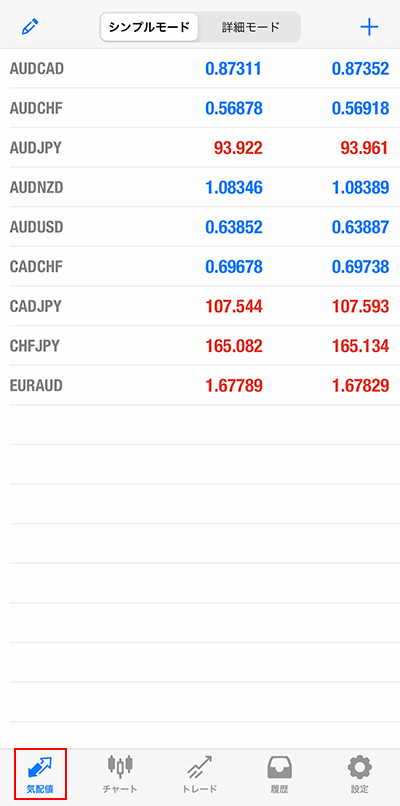Select the AUDCHF symbol
The height and width of the screenshot is (806, 400).
[x=34, y=108]
